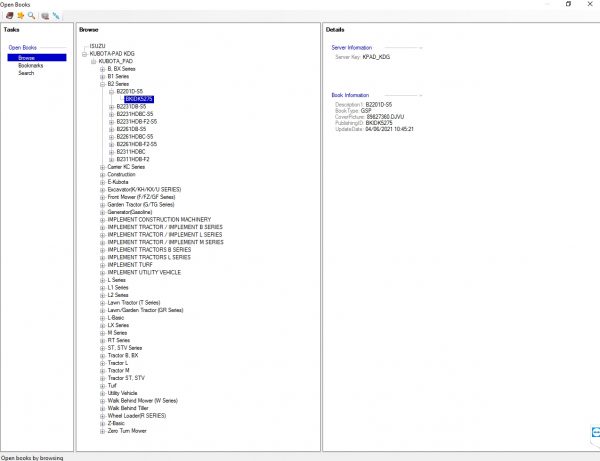600x461 pixels.
Task: Select Front Mower (F/FZ/GF Series) item
Action: (x=141, y=197)
